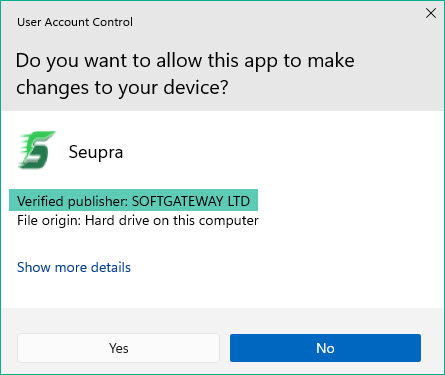The width and height of the screenshot is (445, 375).
Task: Close the User Account Control dialog
Action: pyautogui.click(x=431, y=13)
